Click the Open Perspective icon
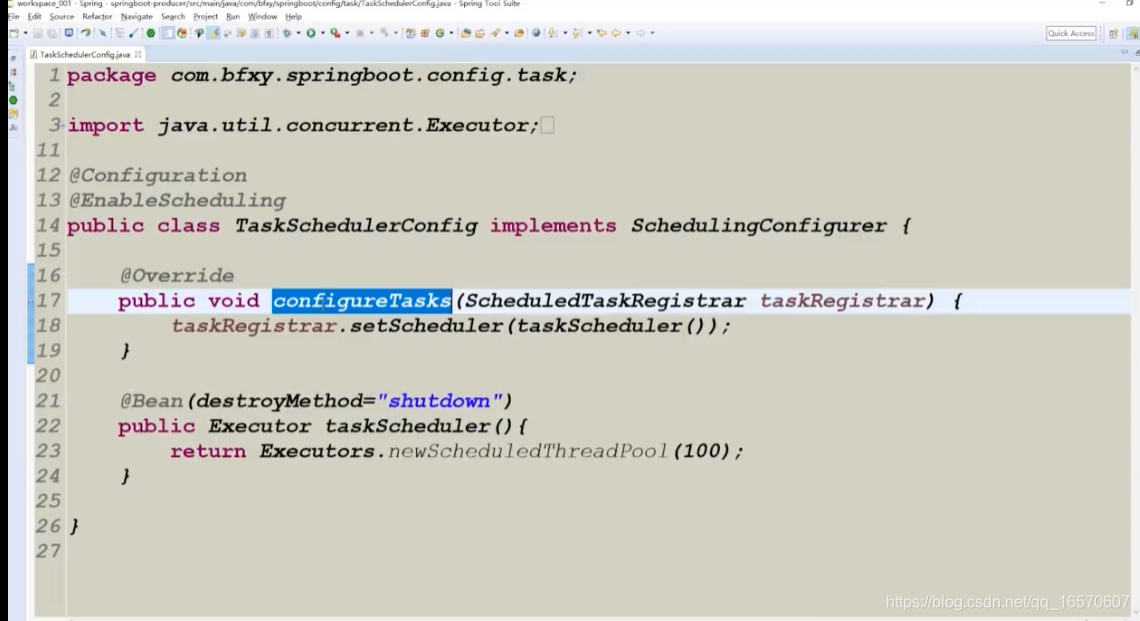Viewport: 1140px width, 621px height. [1114, 33]
